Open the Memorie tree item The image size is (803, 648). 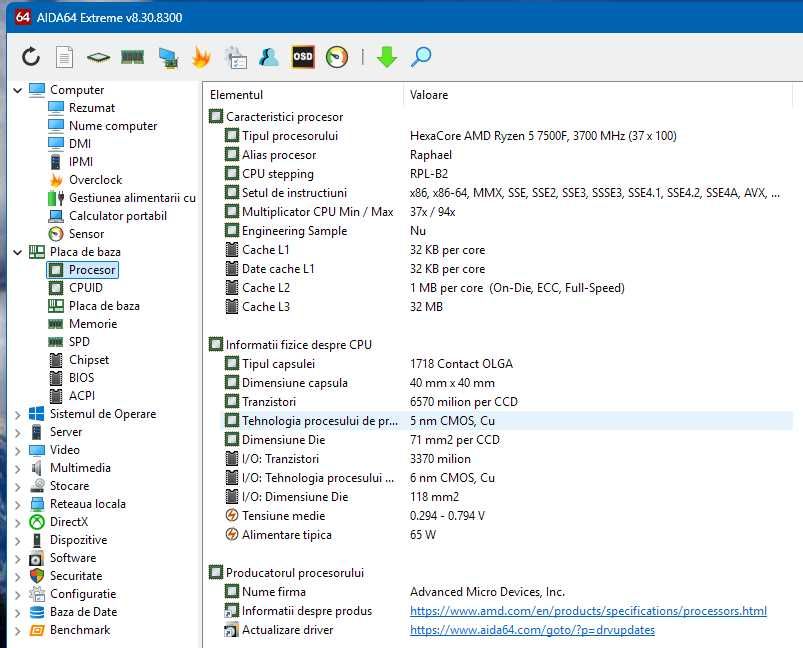pos(83,324)
